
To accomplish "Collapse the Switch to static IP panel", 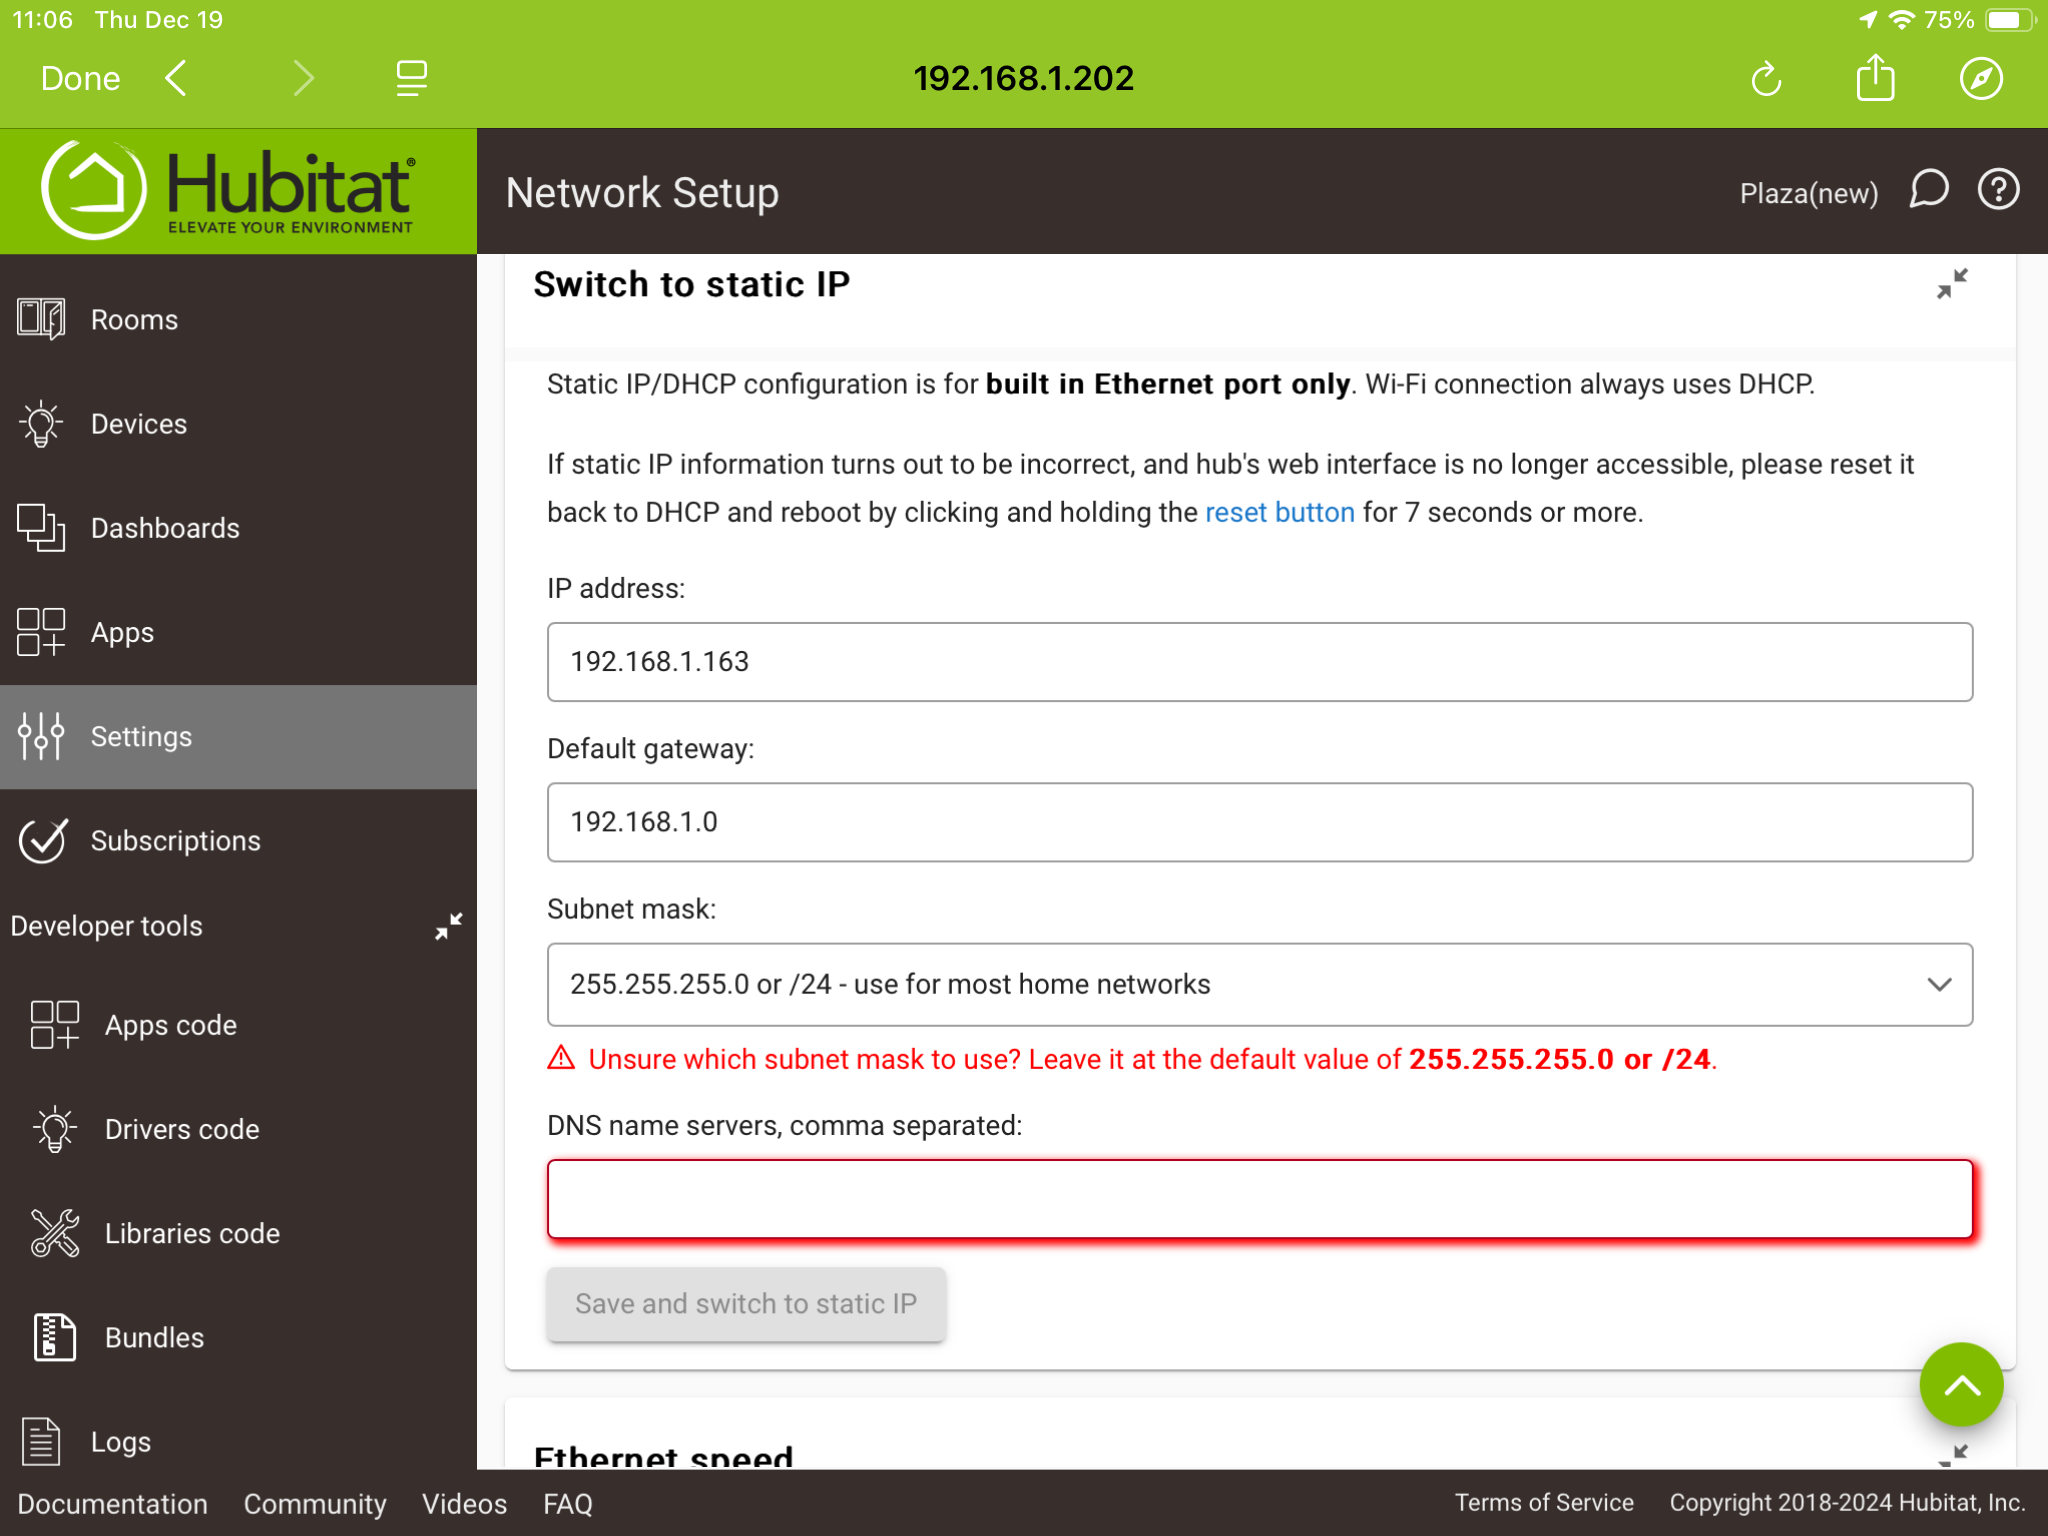I will (1951, 284).
